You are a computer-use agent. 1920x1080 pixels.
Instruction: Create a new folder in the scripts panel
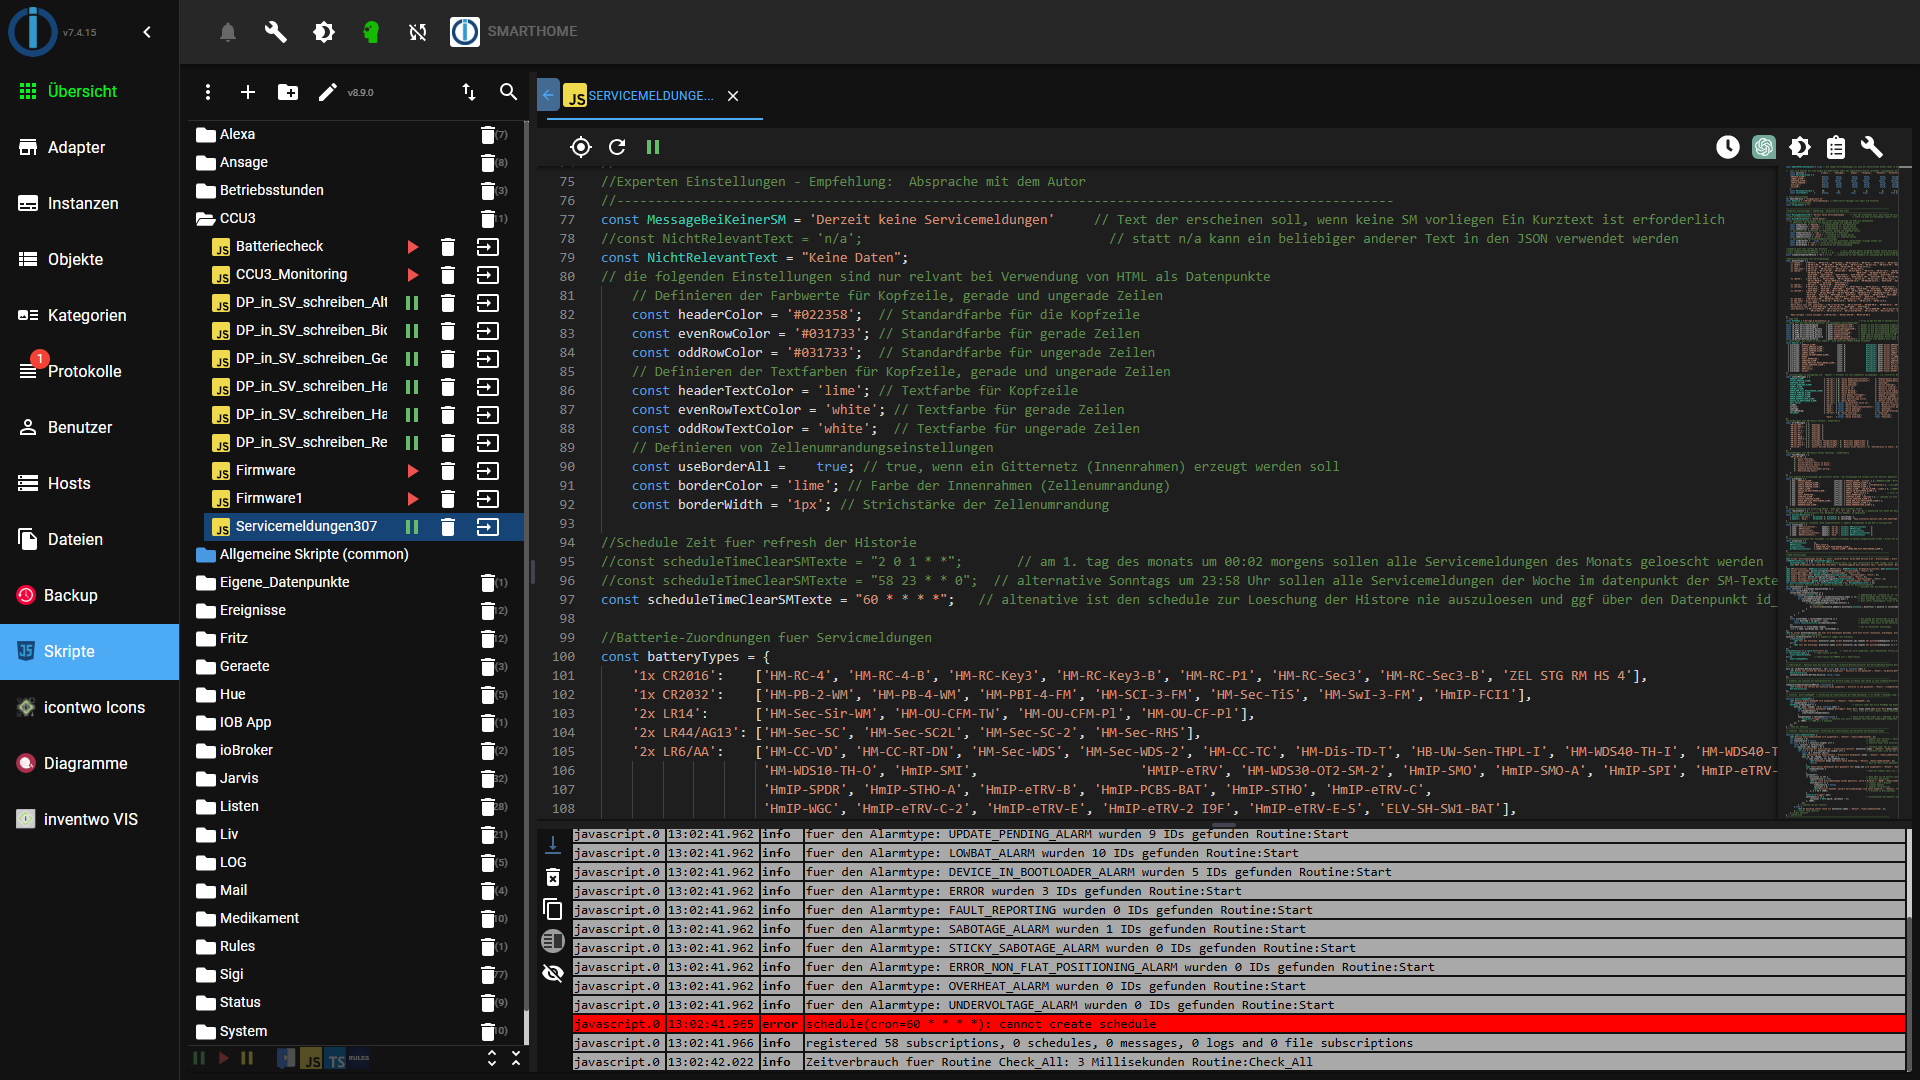pyautogui.click(x=288, y=92)
